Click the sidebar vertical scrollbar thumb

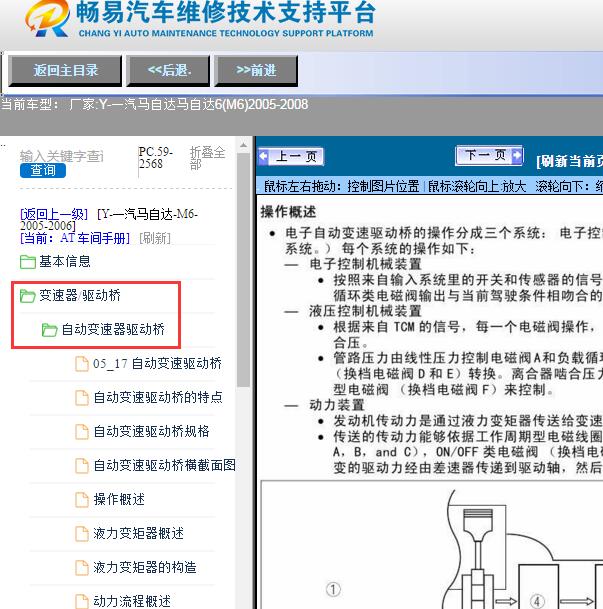[x=243, y=270]
